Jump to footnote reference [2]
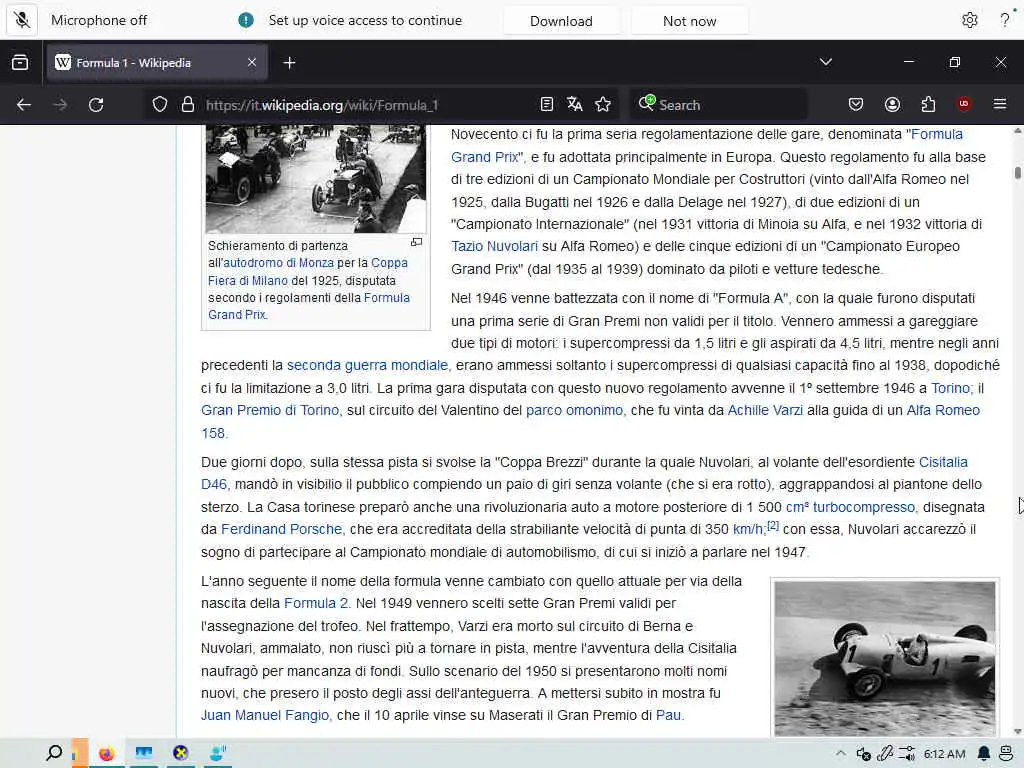The height and width of the screenshot is (768, 1024). pyautogui.click(x=773, y=525)
